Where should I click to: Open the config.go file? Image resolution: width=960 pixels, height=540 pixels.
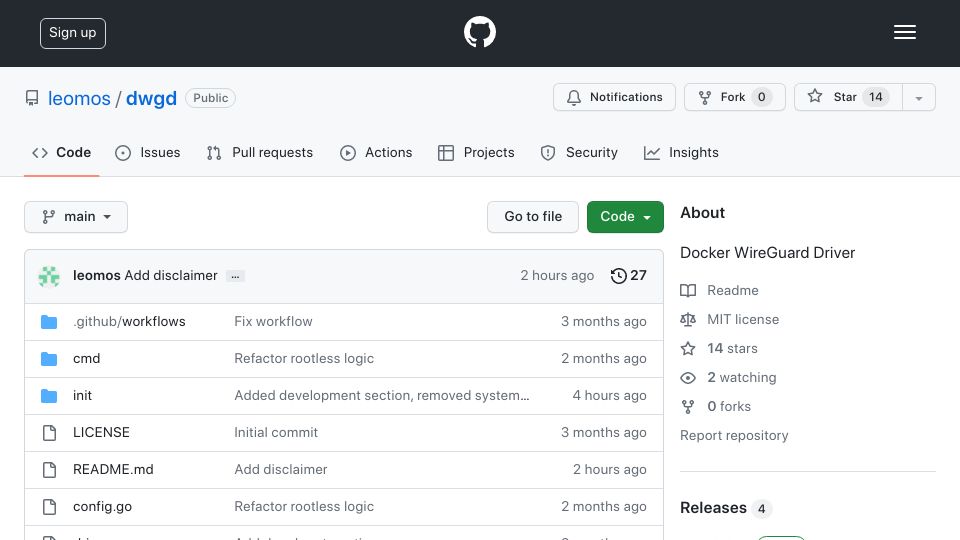click(x=102, y=506)
